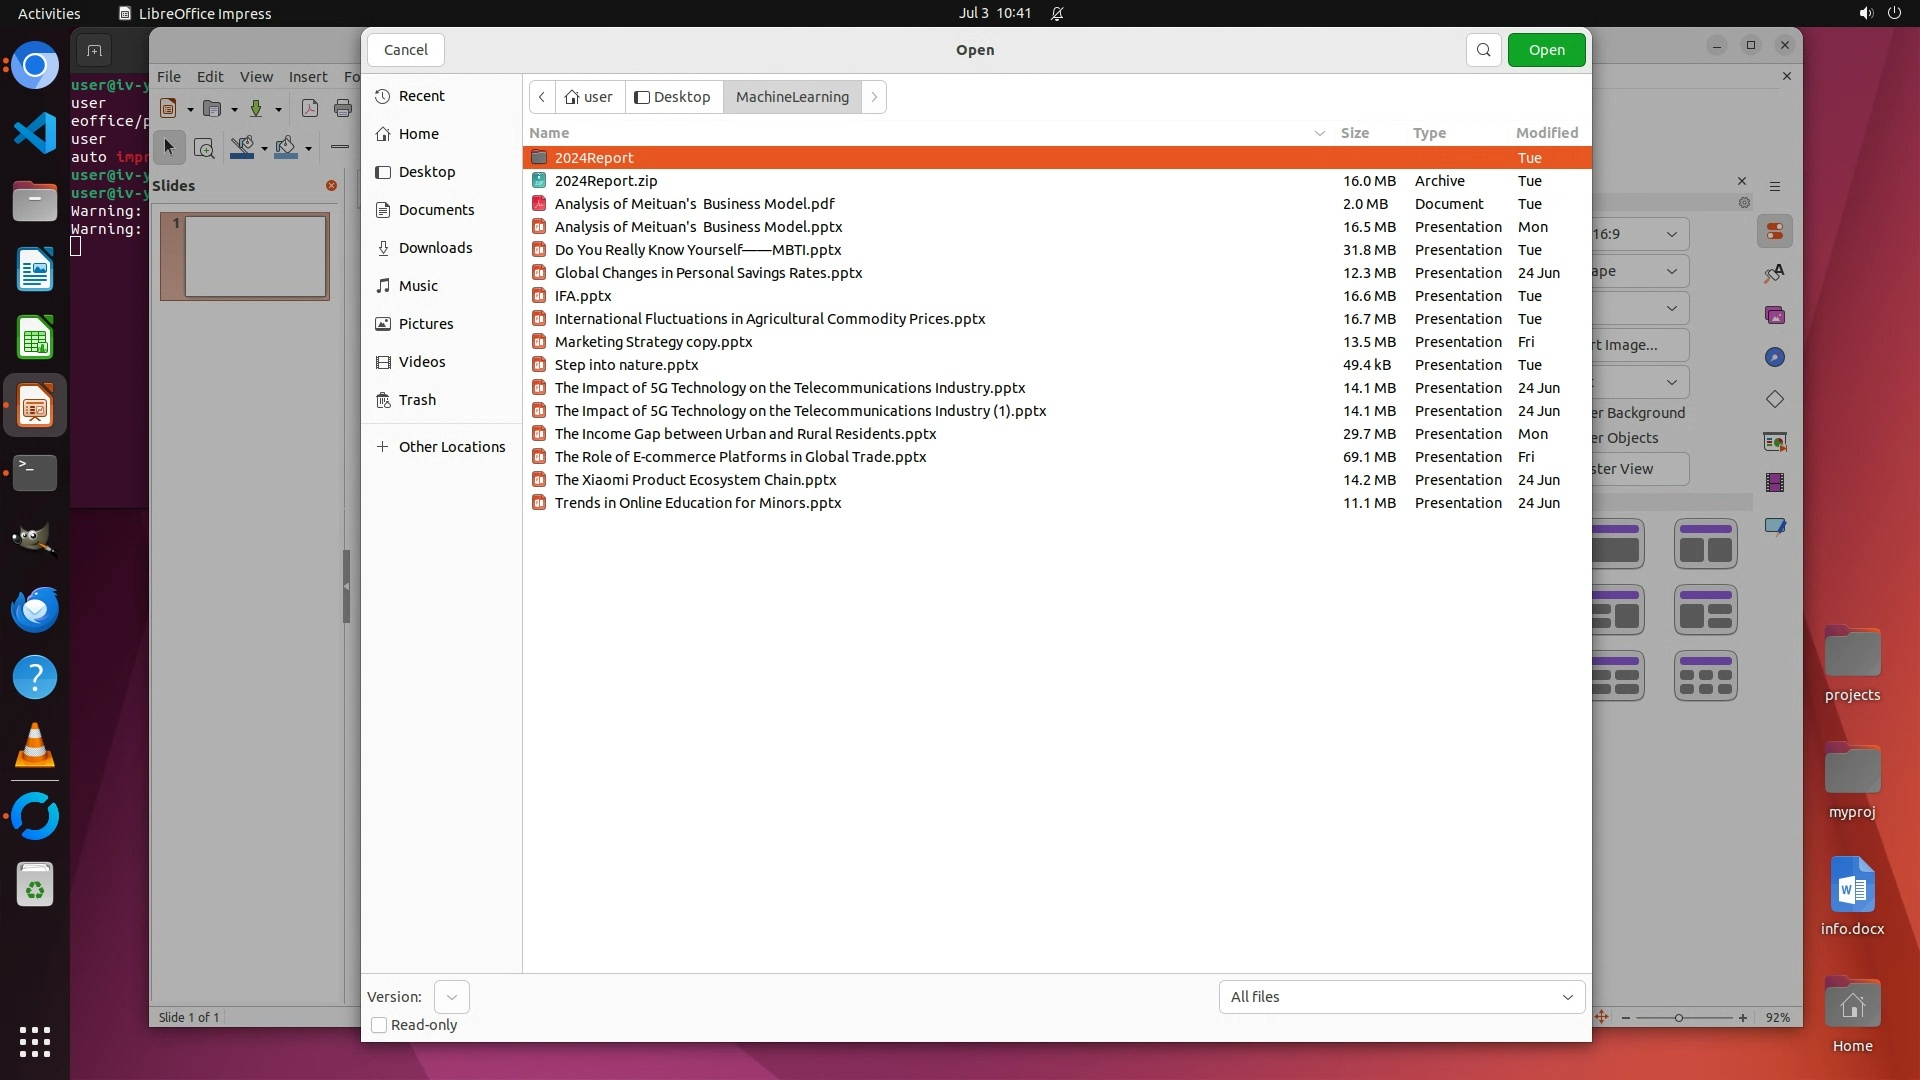This screenshot has width=1920, height=1080.
Task: Open the 16:9 slide format dropdown
Action: [x=1639, y=234]
